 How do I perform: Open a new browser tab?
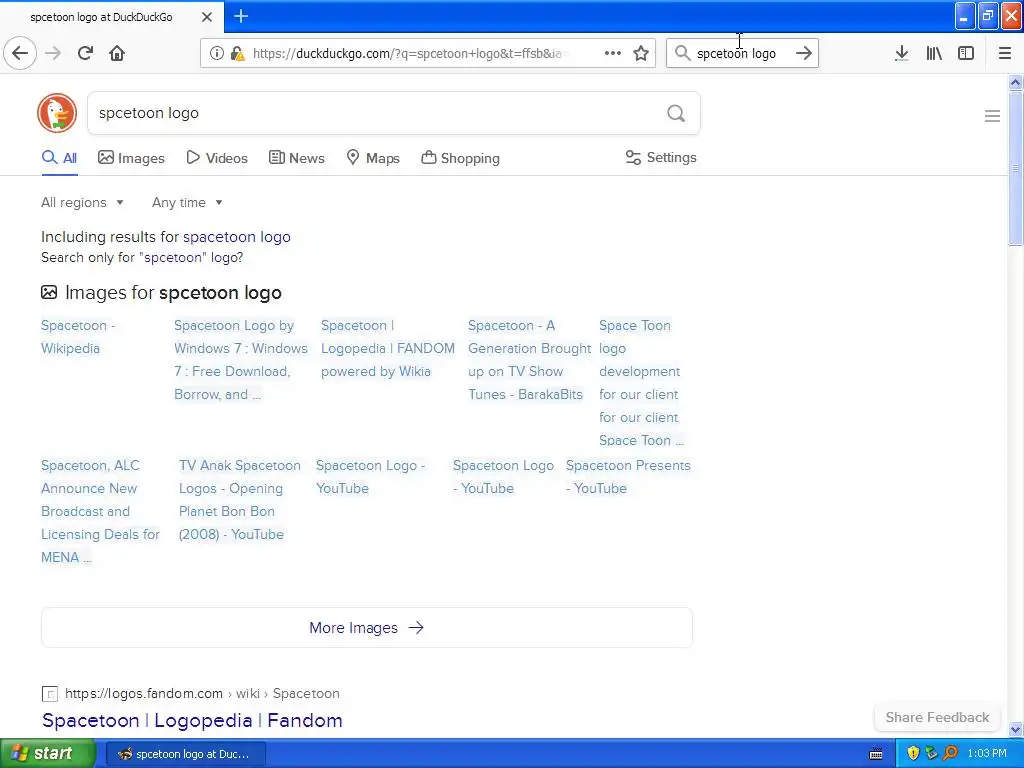tap(240, 16)
